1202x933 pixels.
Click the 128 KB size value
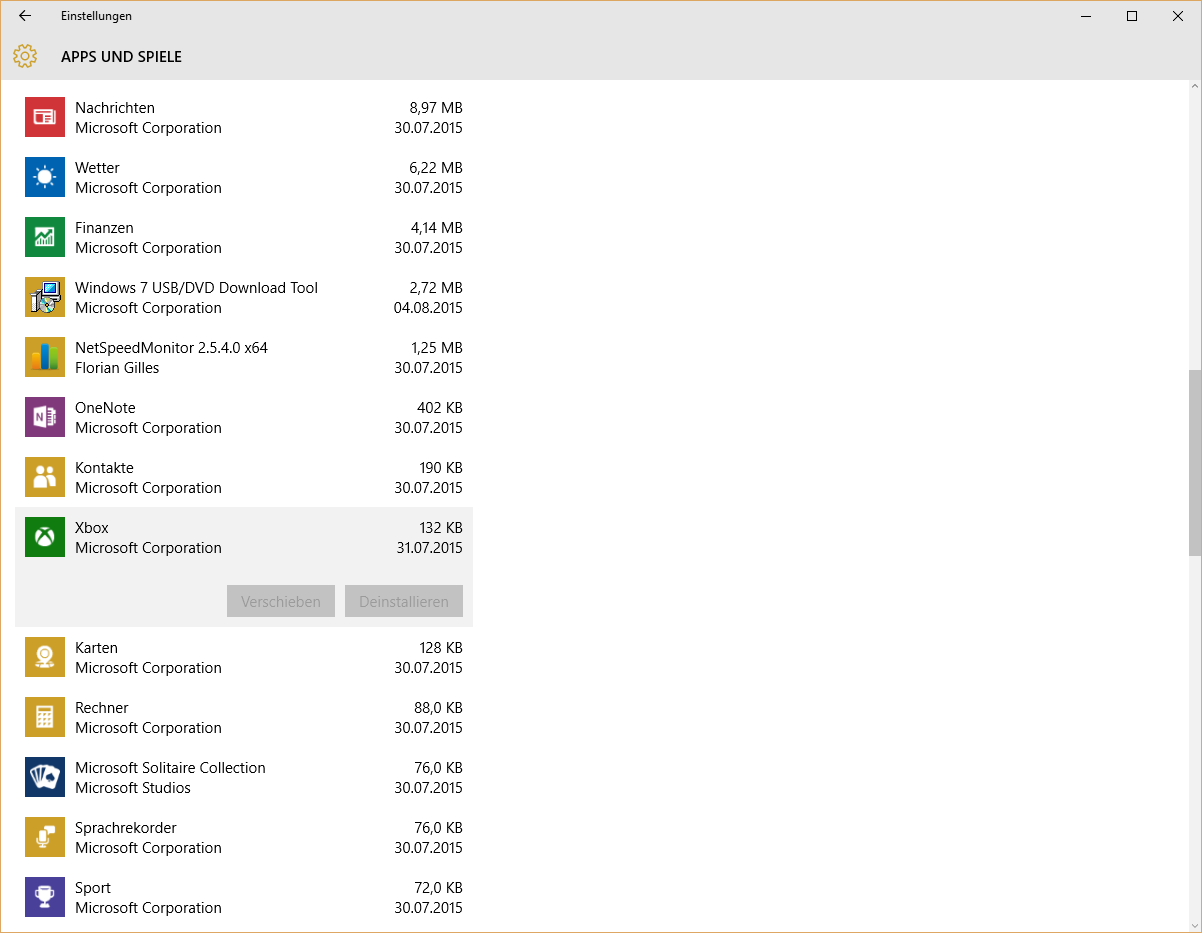(x=441, y=648)
